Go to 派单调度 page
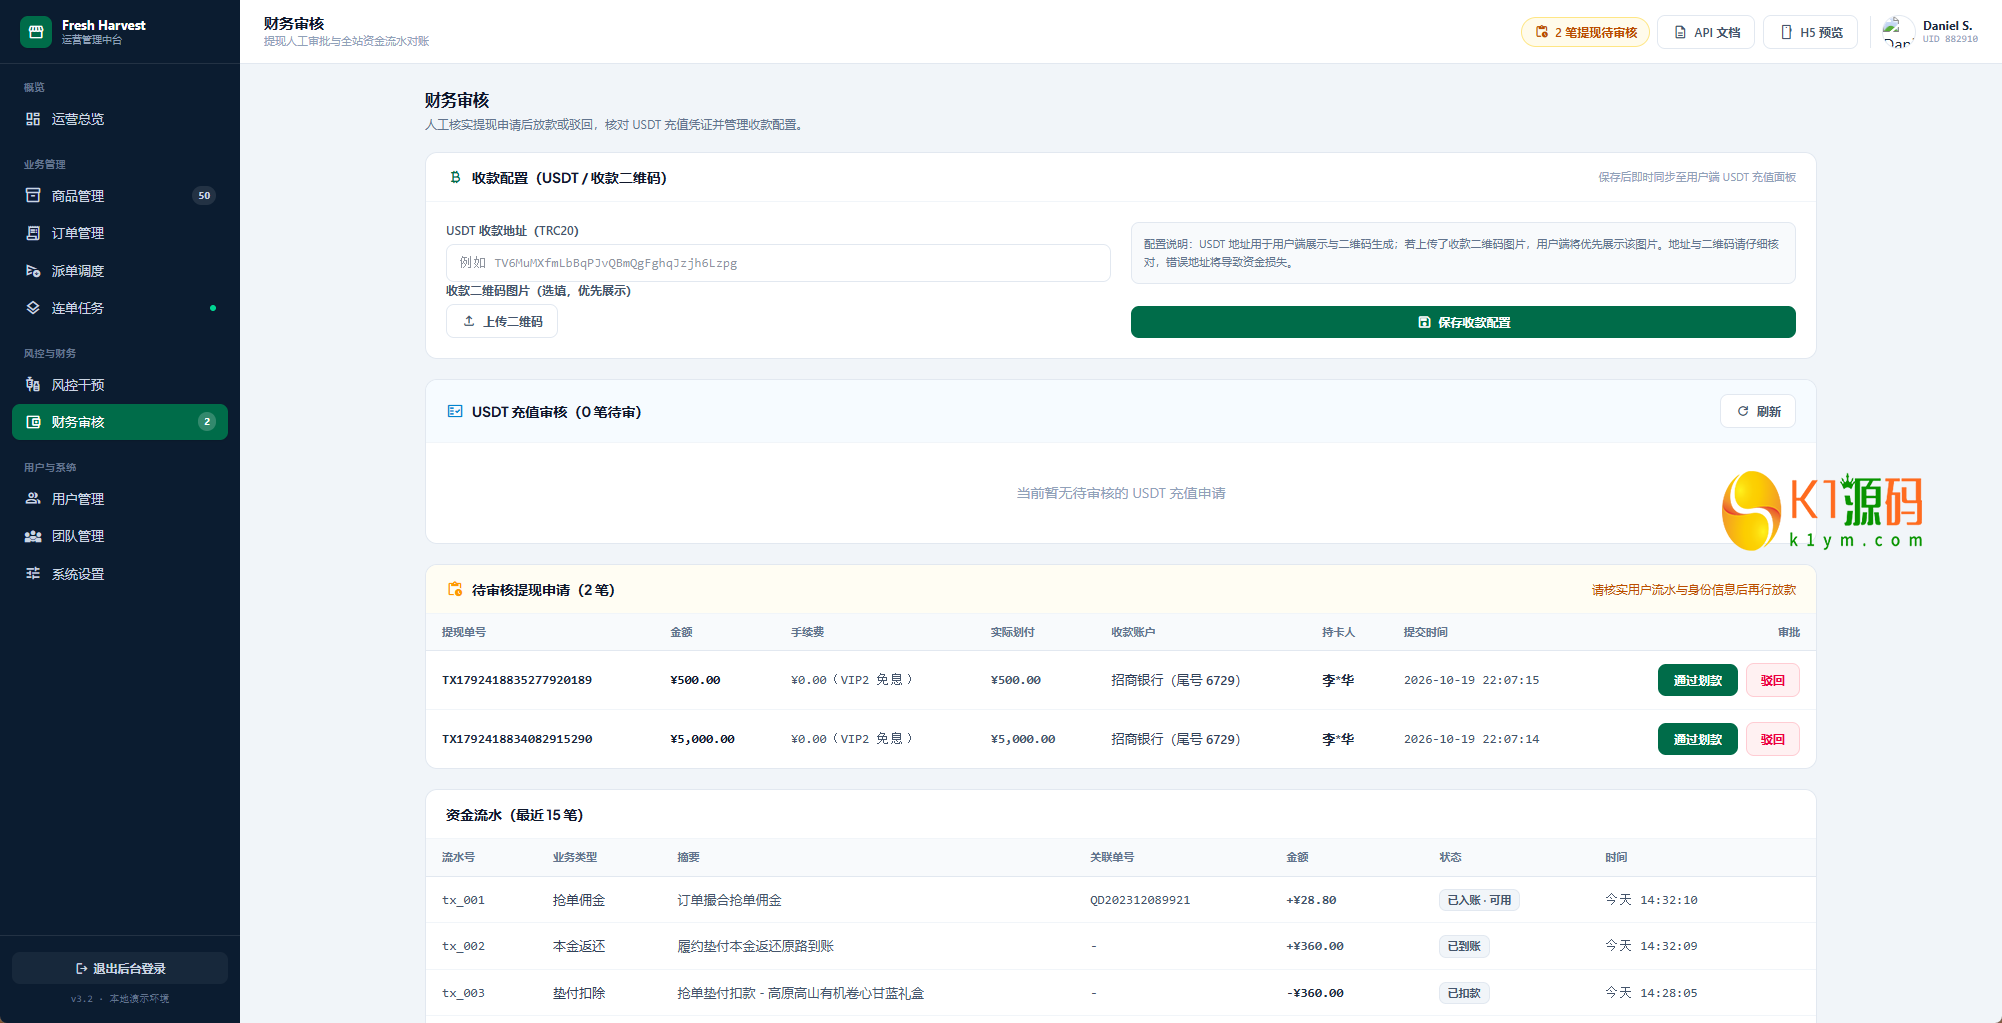 click(120, 271)
